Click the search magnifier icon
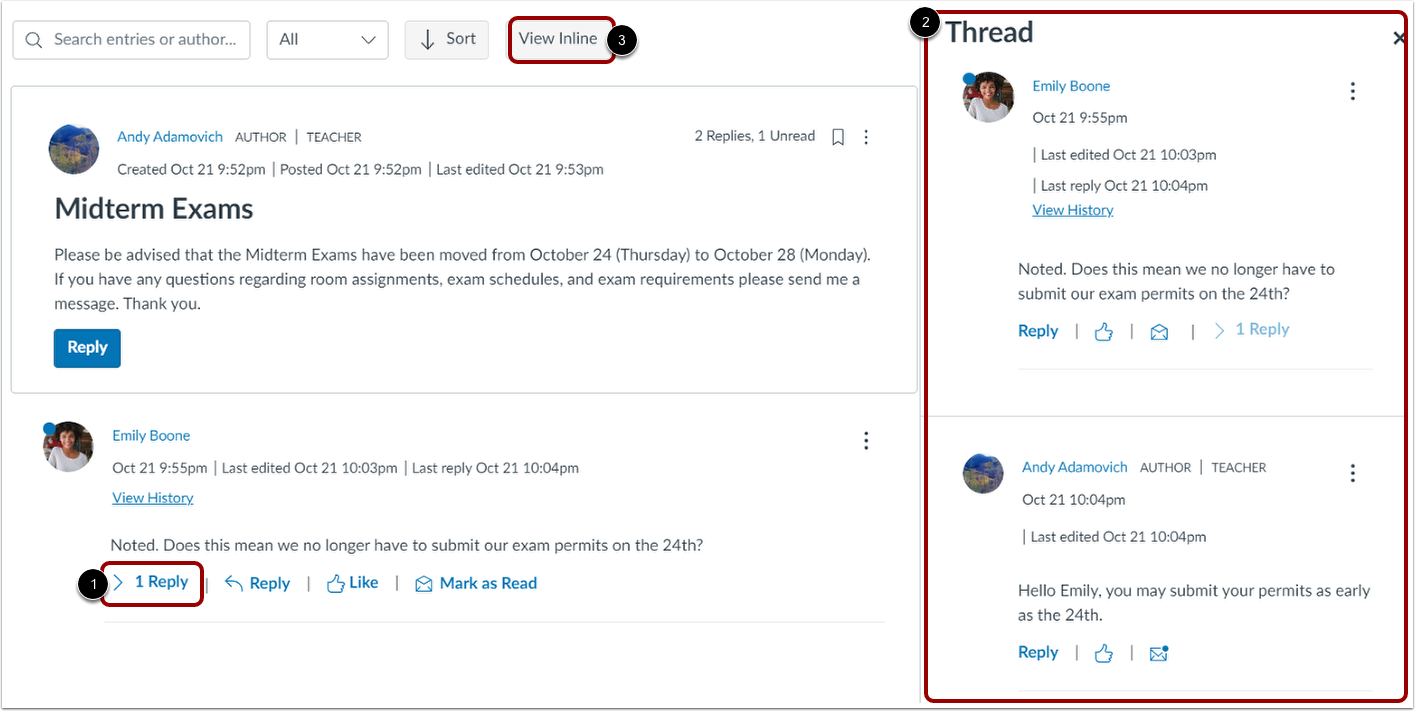The width and height of the screenshot is (1415, 711). (x=34, y=40)
